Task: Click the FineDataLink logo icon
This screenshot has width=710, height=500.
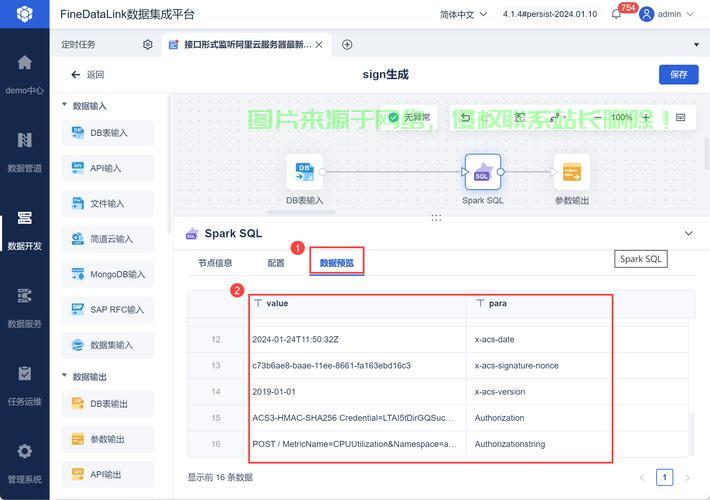Action: (x=24, y=14)
